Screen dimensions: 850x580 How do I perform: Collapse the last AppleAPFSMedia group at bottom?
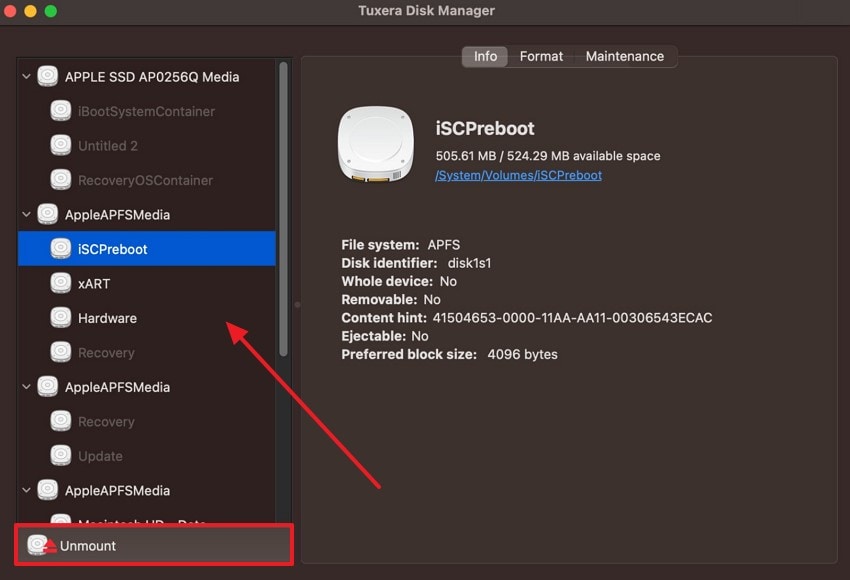coord(26,491)
